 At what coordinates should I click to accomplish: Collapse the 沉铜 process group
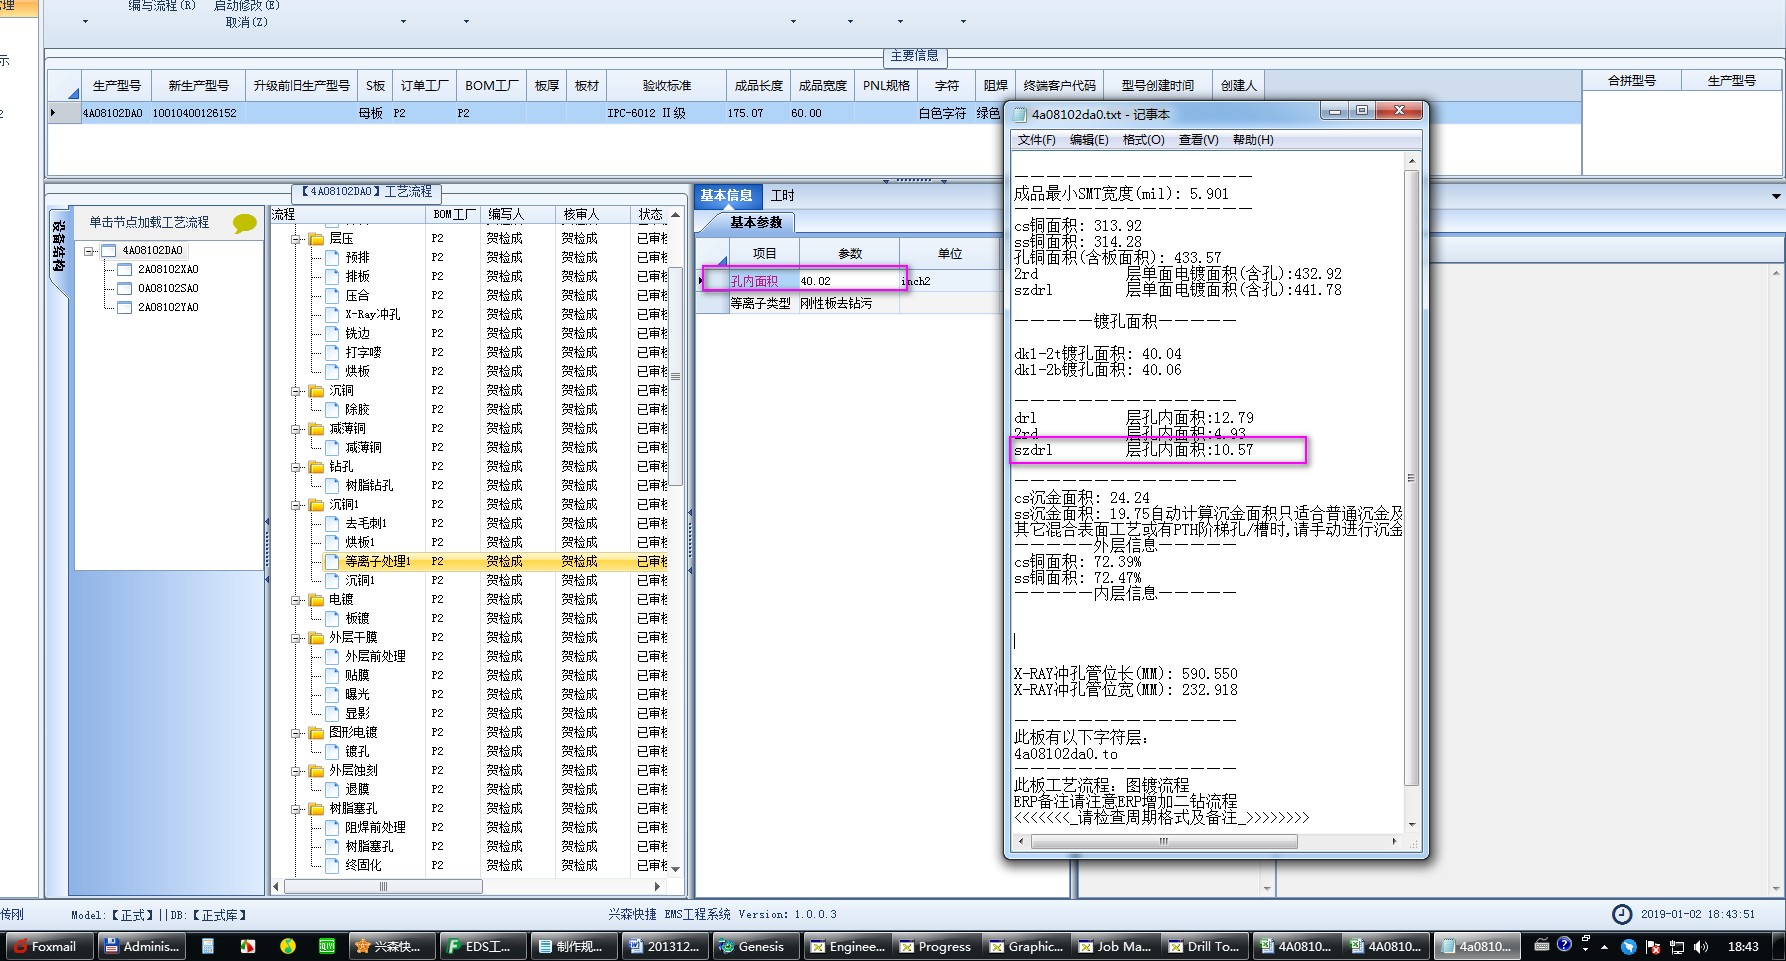(x=297, y=391)
